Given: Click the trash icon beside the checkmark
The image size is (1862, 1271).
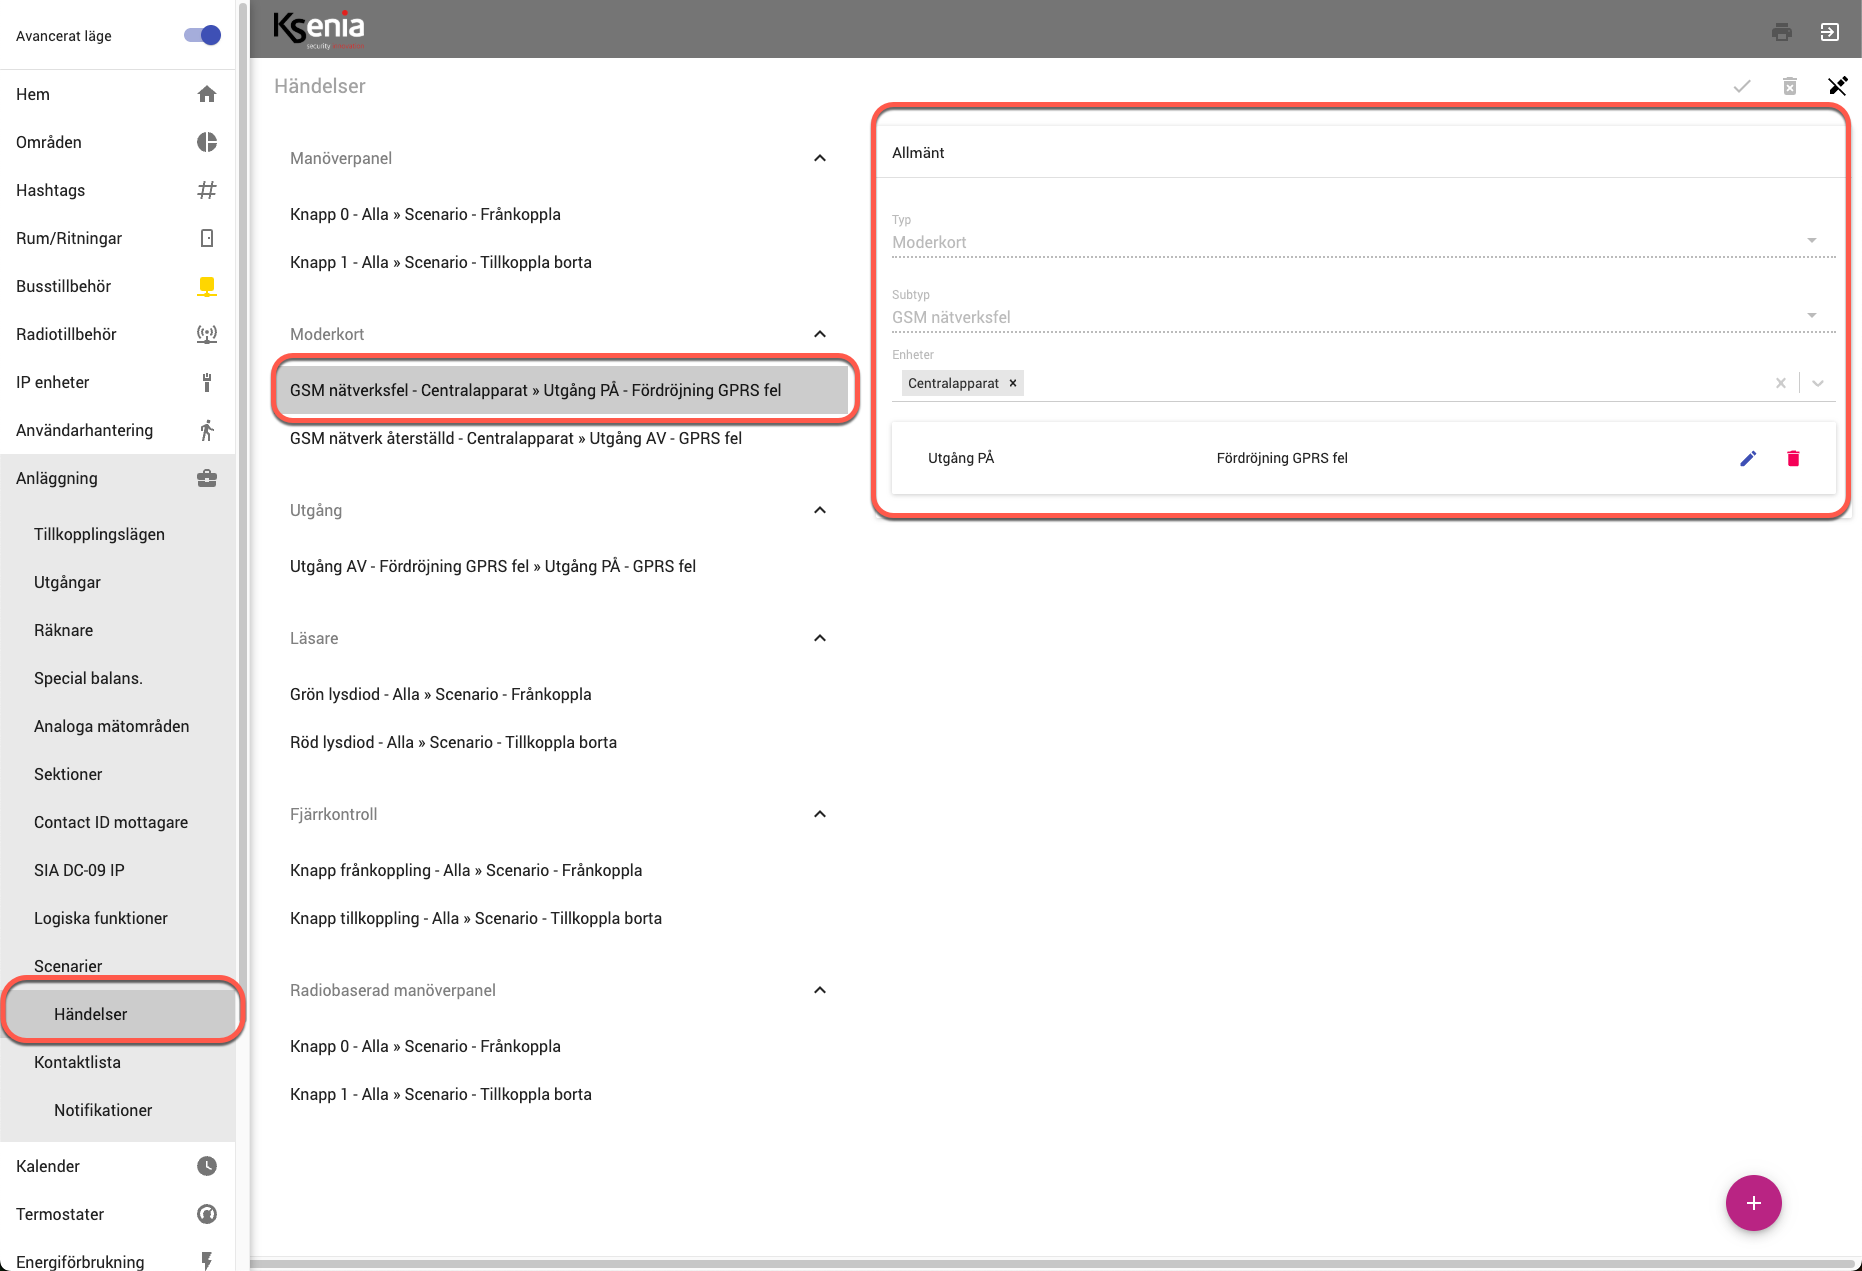Looking at the screenshot, I should pos(1789,86).
